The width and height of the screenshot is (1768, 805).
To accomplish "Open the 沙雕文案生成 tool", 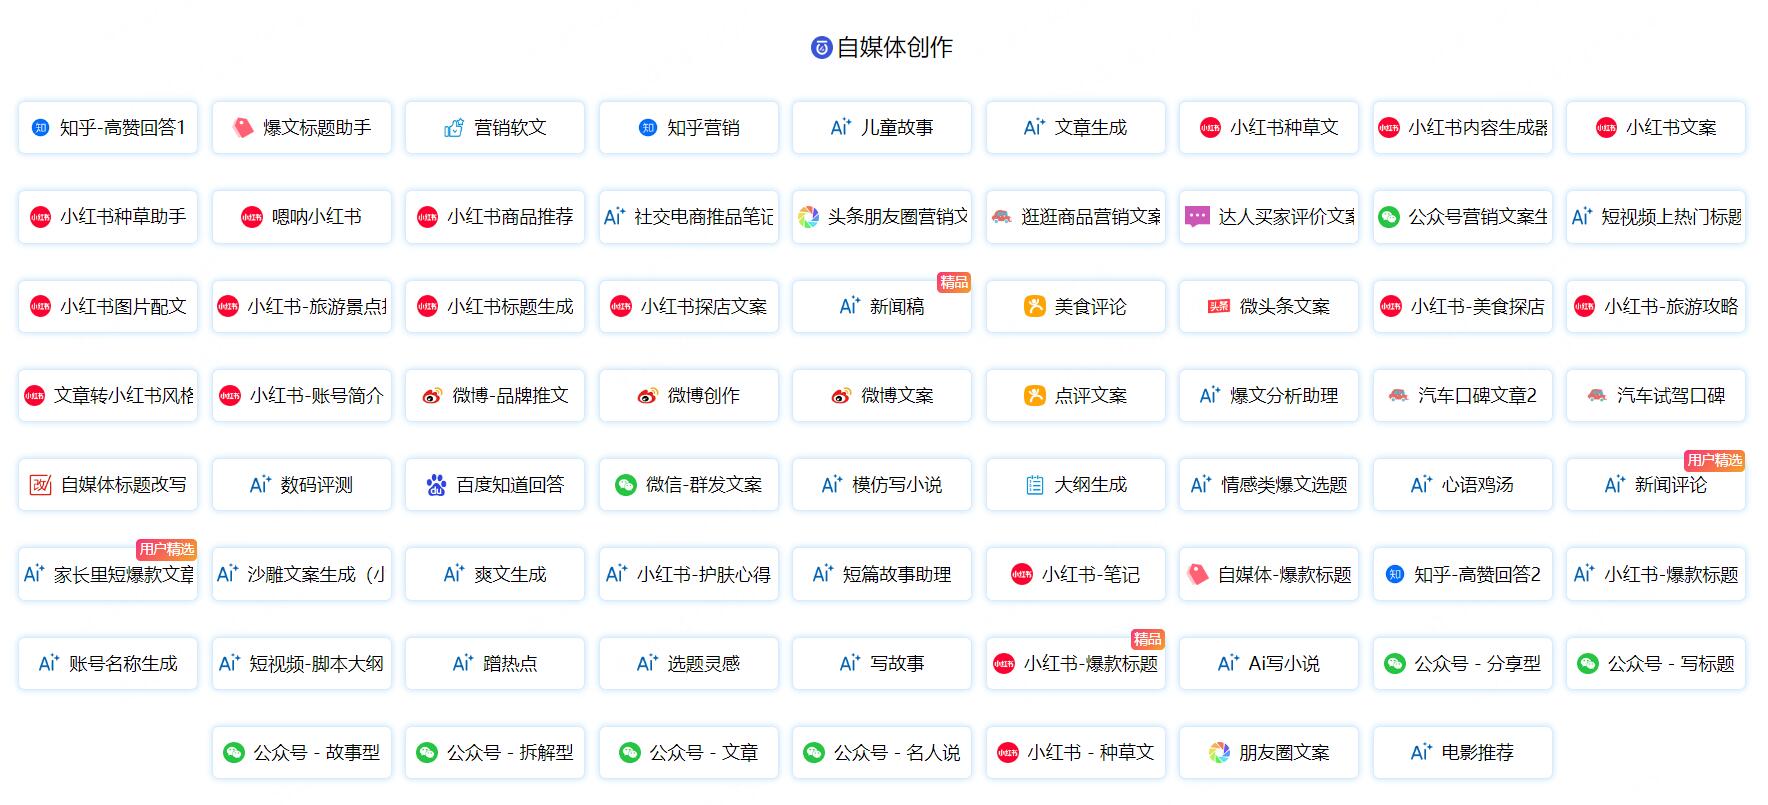I will click(x=301, y=574).
